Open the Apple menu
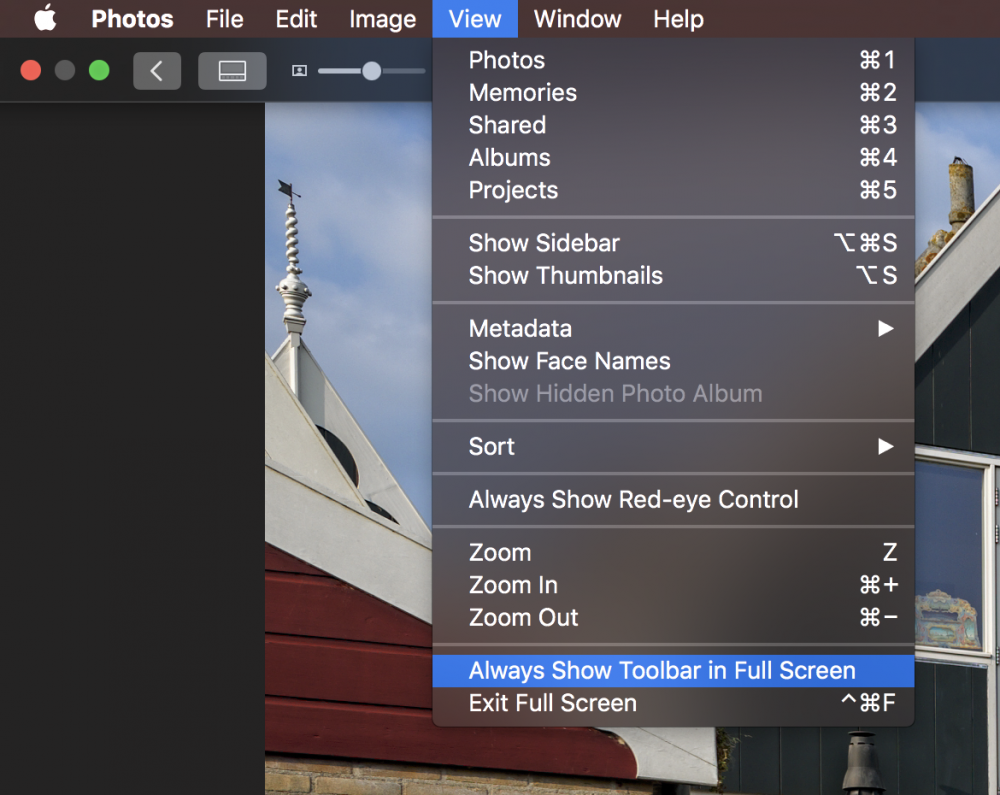 click(x=45, y=18)
